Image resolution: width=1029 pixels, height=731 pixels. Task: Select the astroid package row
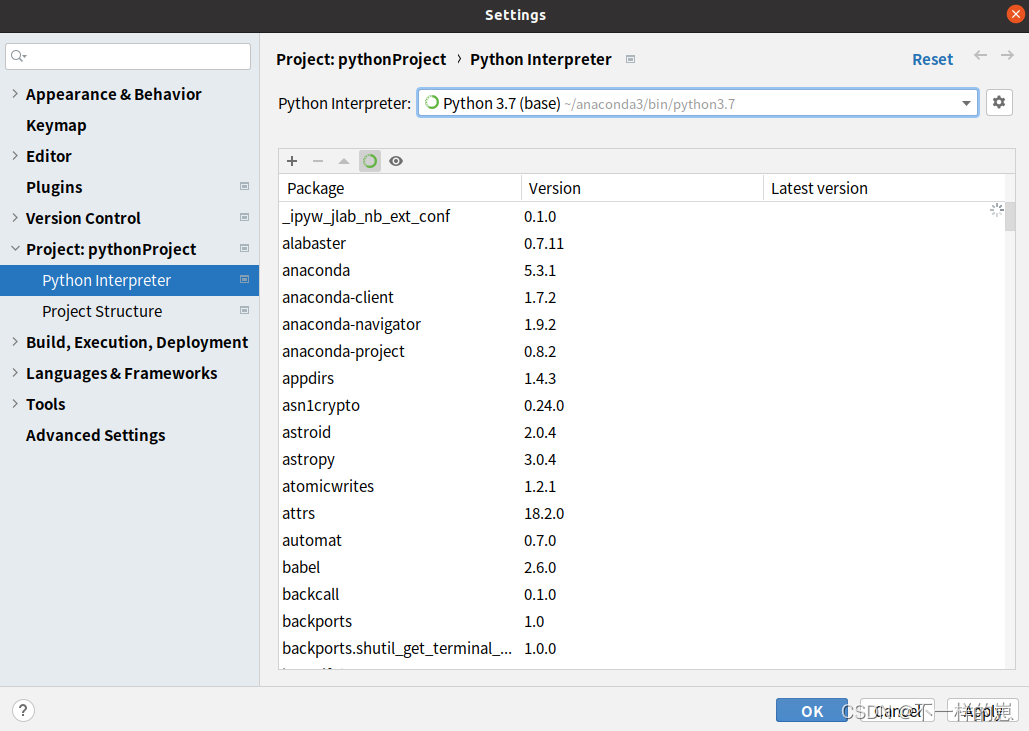642,432
